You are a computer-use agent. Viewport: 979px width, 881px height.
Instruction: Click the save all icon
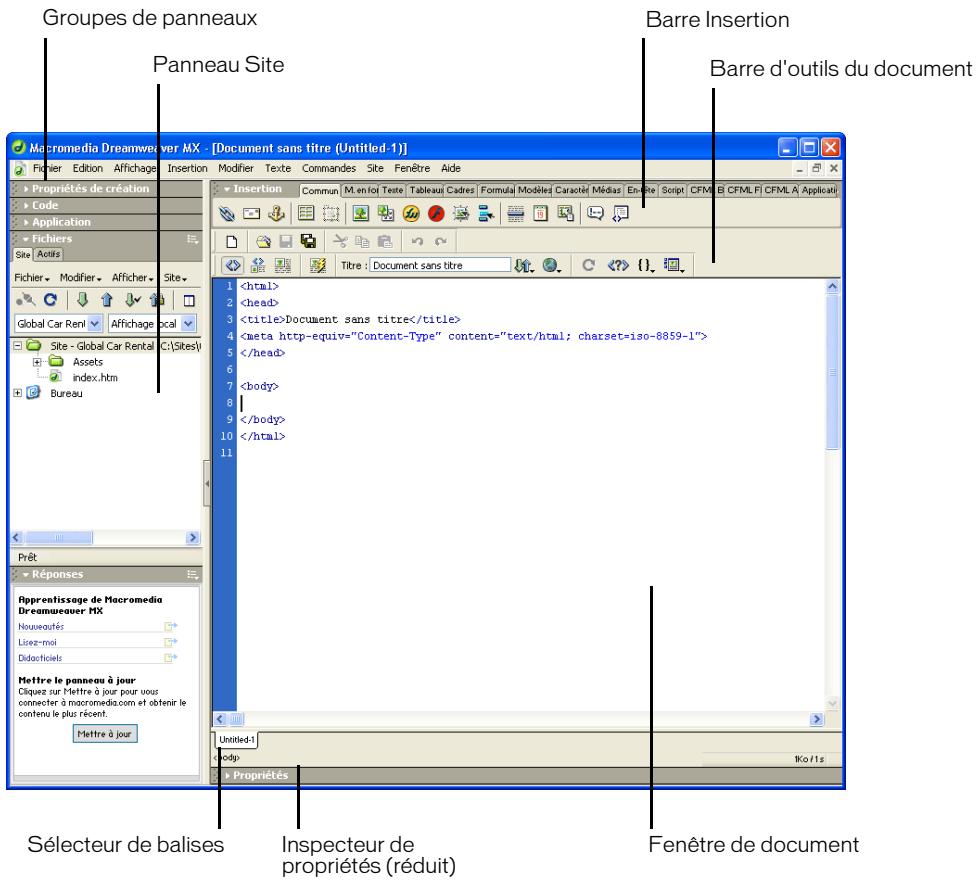[x=308, y=241]
